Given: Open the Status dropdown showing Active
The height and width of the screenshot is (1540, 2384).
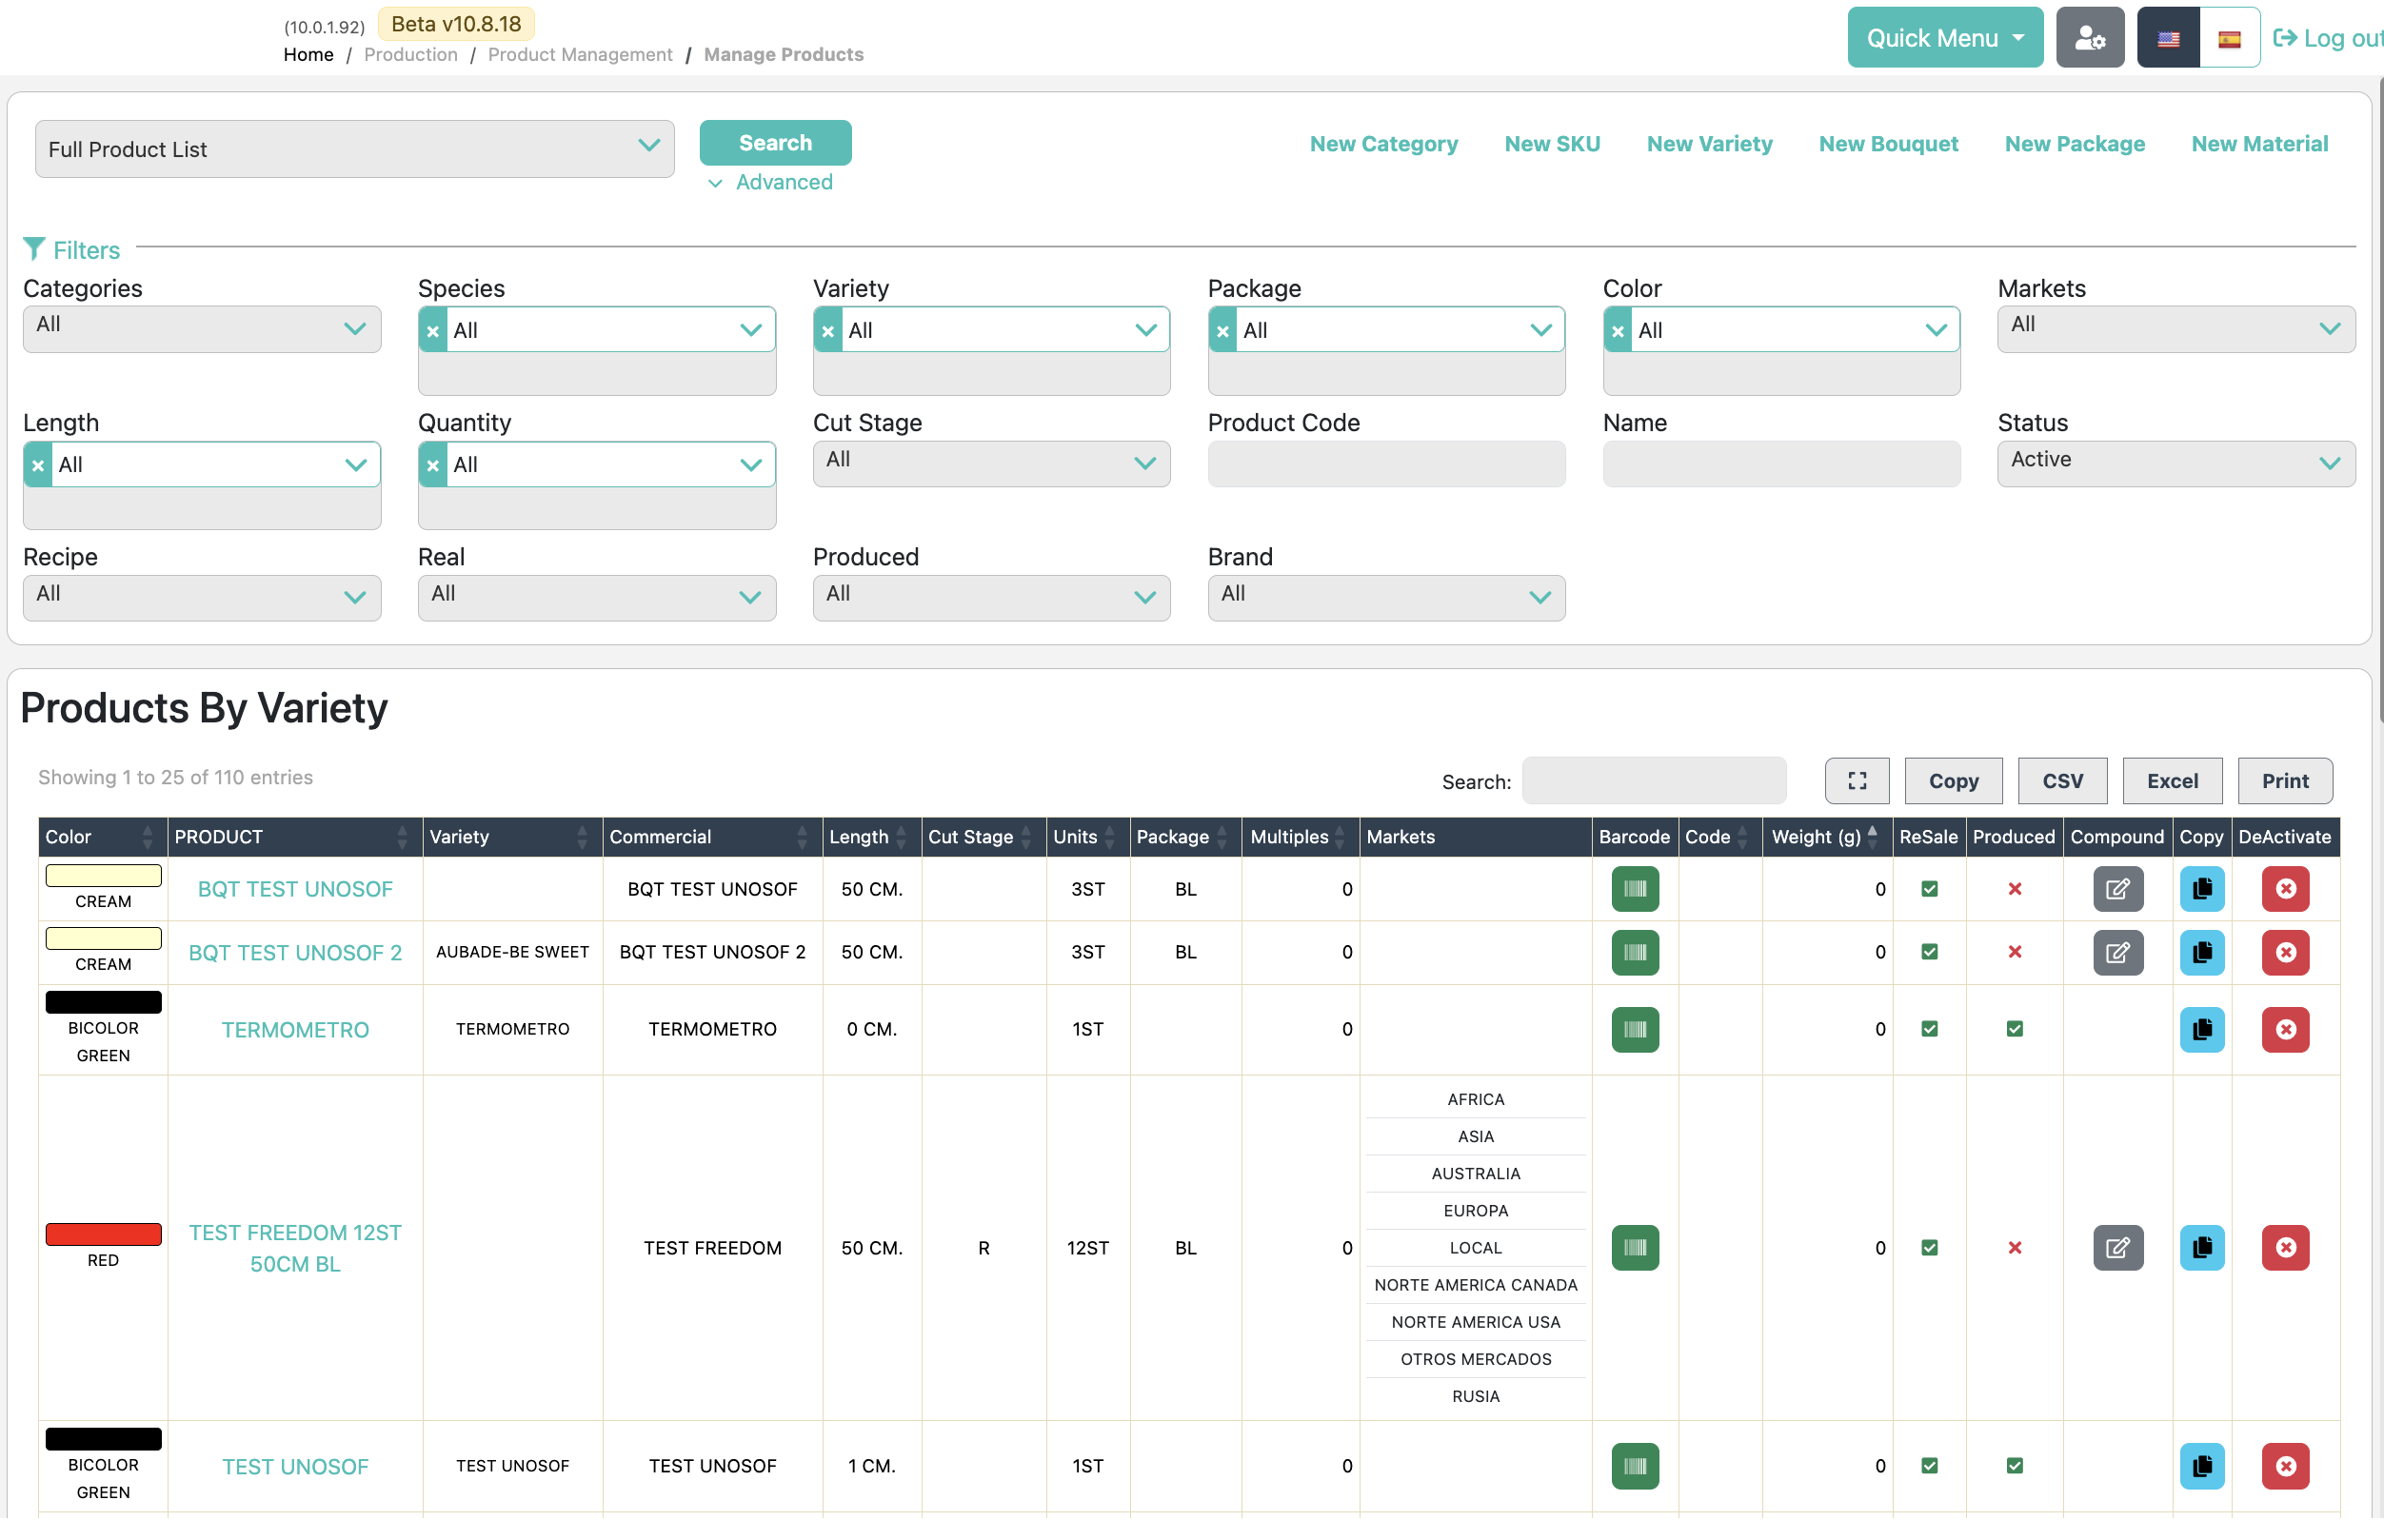Looking at the screenshot, I should coord(2175,462).
